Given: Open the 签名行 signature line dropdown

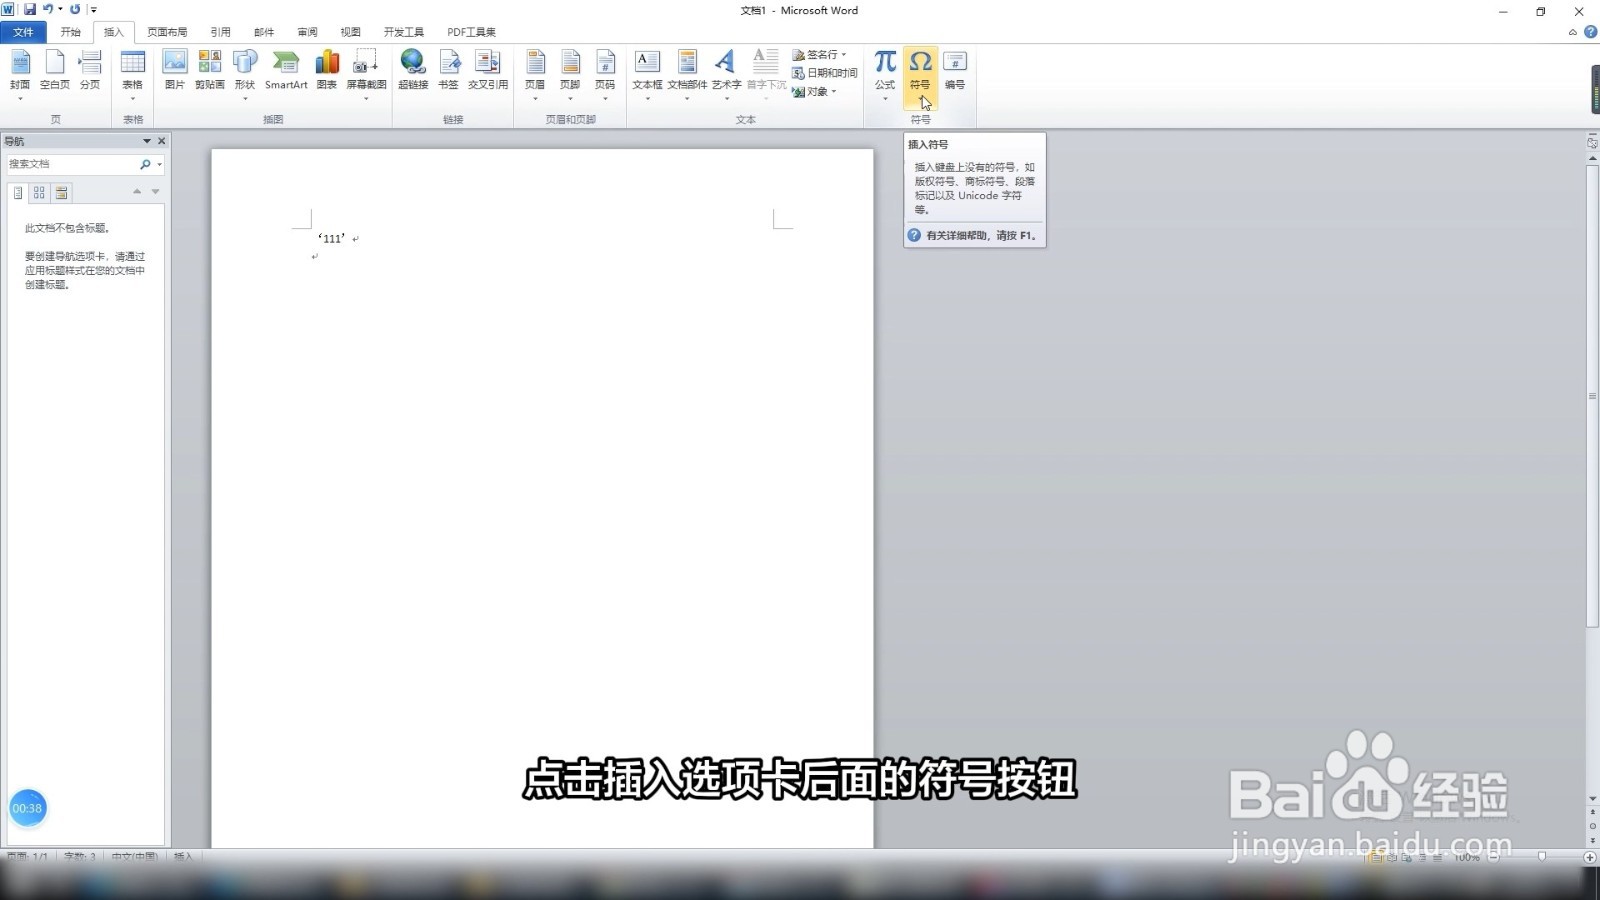Looking at the screenshot, I should (x=820, y=54).
